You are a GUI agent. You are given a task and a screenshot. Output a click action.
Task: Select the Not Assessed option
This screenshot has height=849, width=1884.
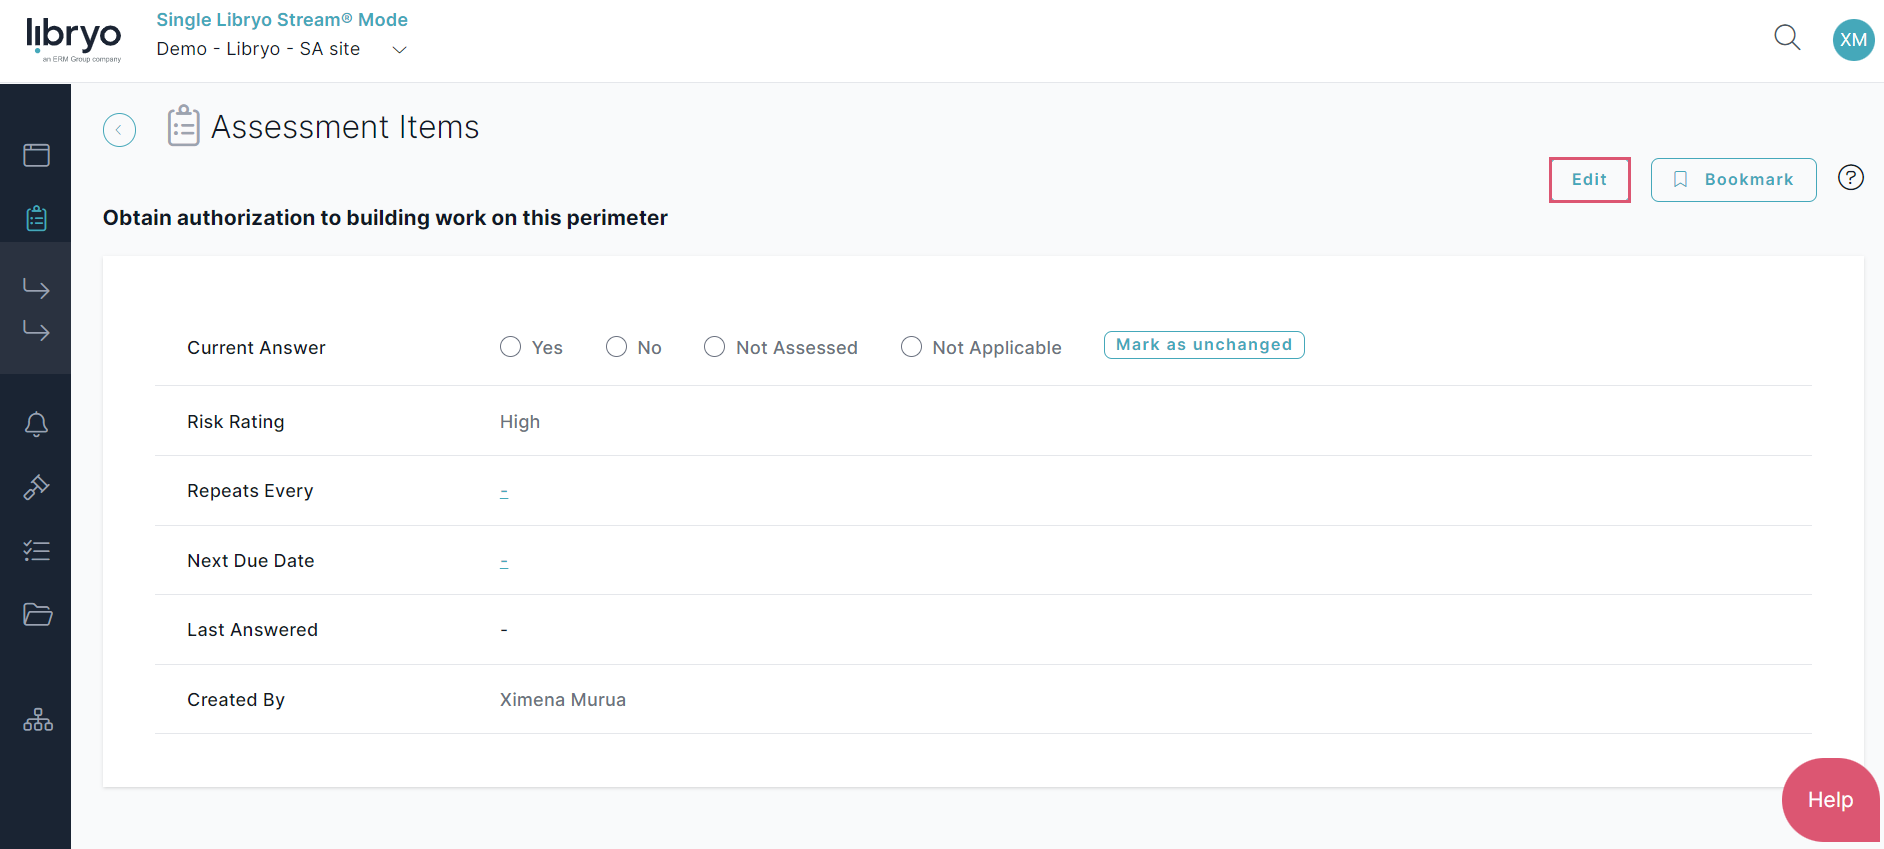click(714, 347)
